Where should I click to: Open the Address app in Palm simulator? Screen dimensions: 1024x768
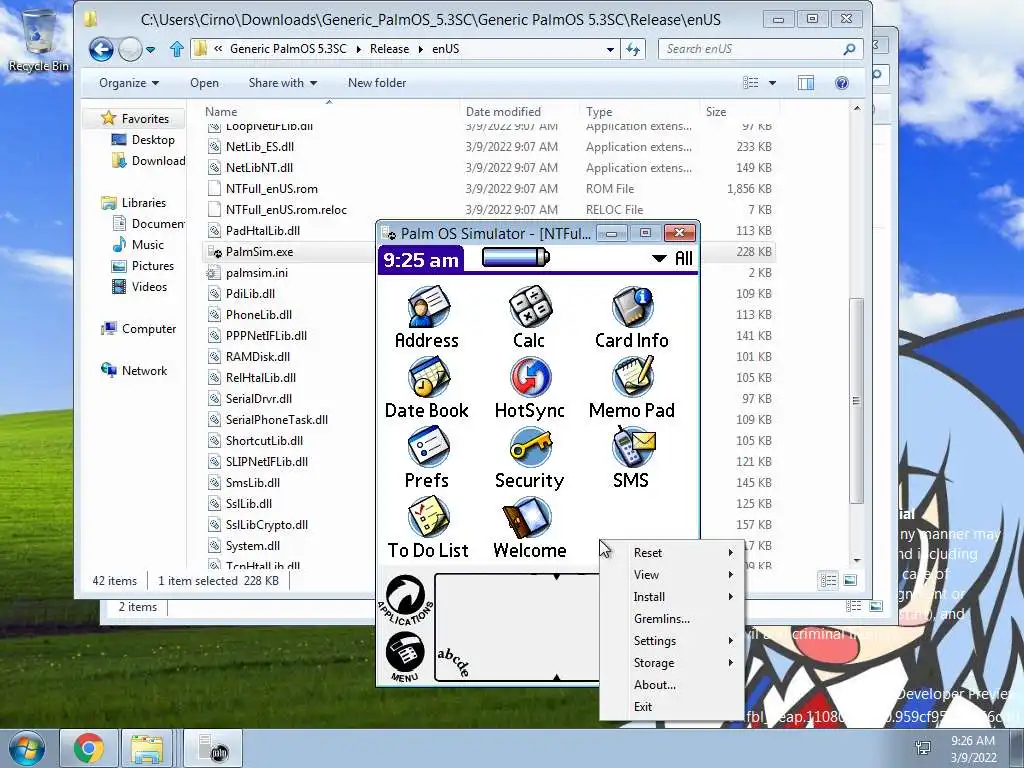tap(428, 317)
